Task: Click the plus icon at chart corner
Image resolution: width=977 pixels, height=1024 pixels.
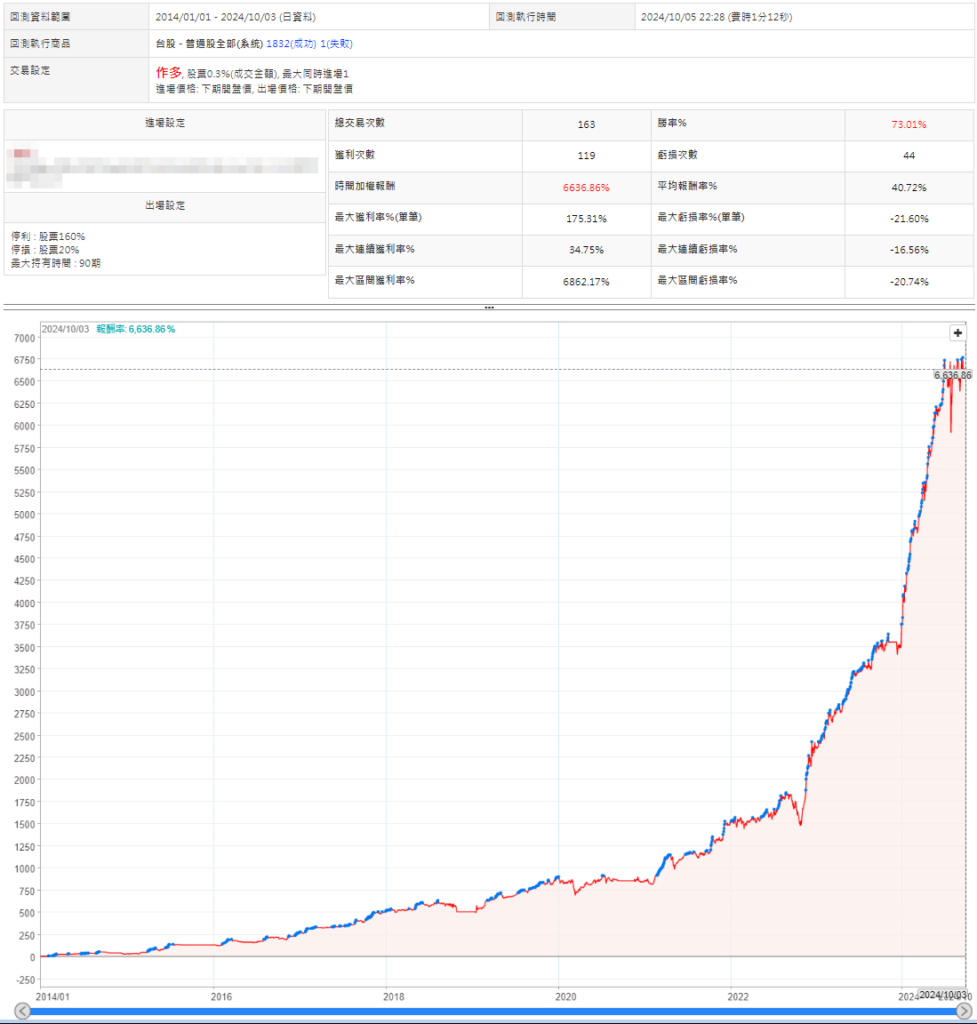Action: coord(957,333)
